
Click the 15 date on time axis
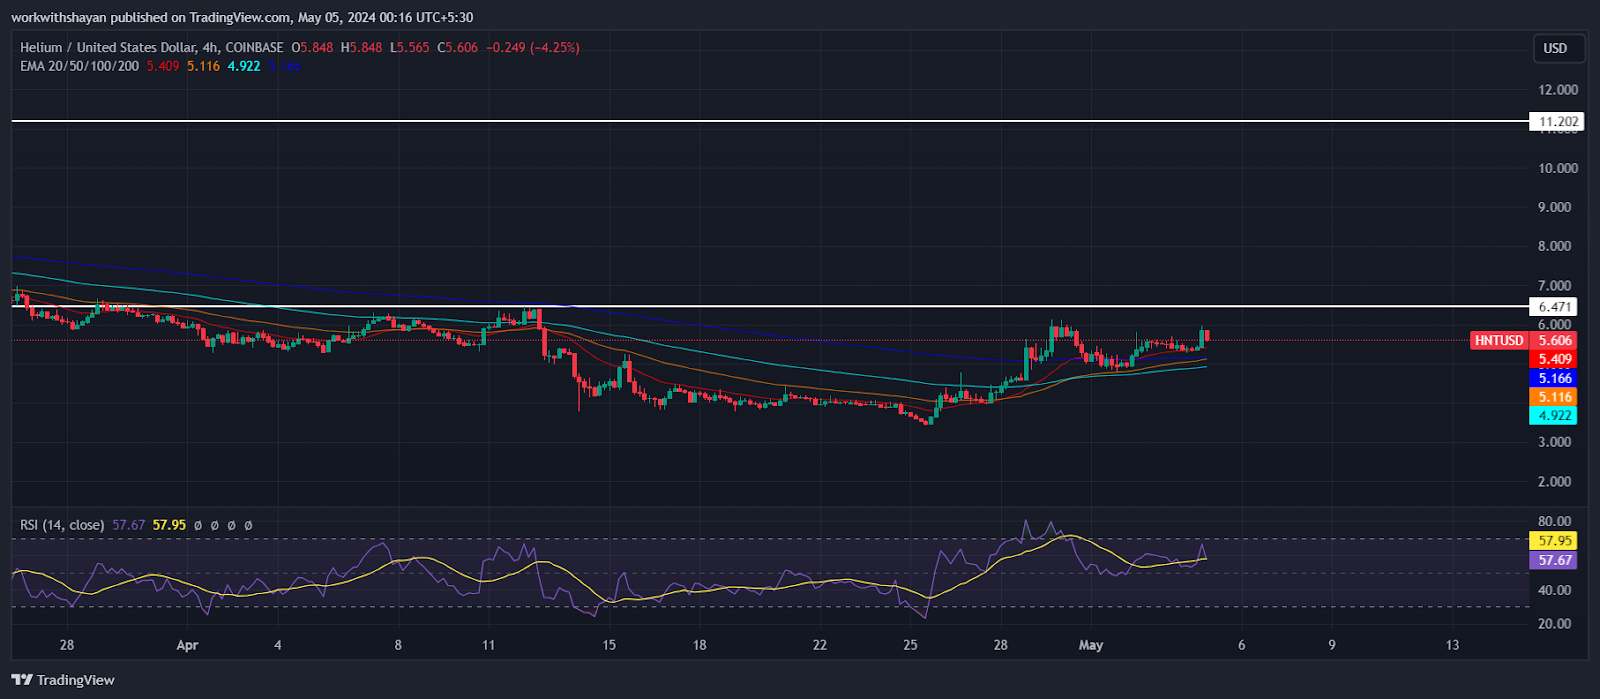click(609, 645)
